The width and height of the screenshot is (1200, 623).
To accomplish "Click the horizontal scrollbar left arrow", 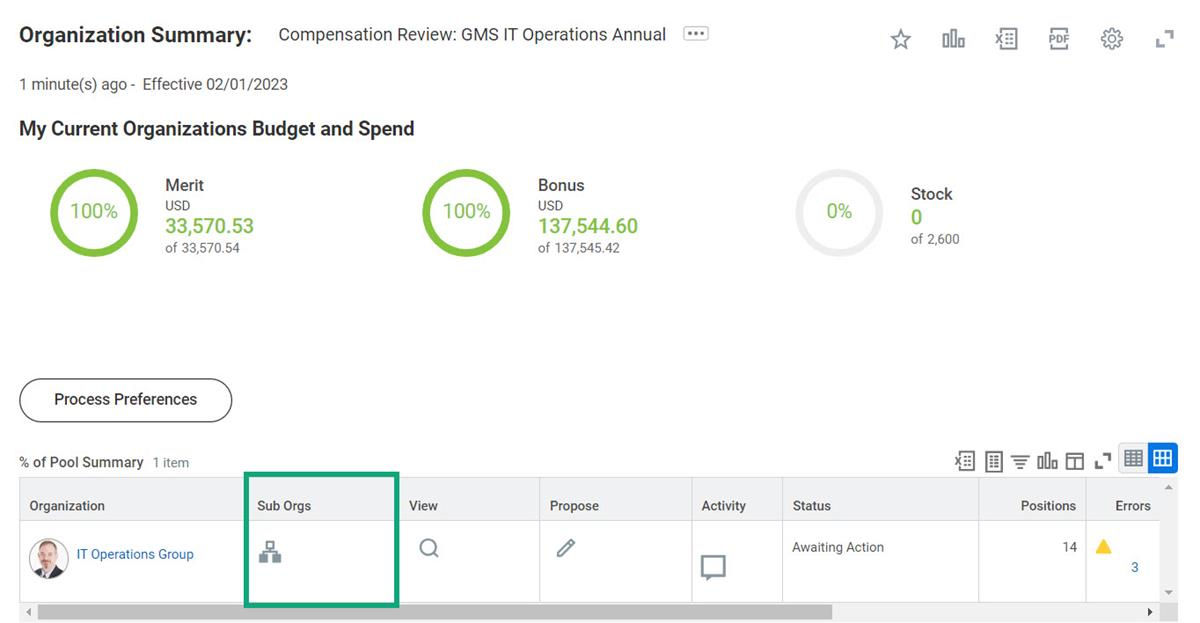I will [x=28, y=612].
